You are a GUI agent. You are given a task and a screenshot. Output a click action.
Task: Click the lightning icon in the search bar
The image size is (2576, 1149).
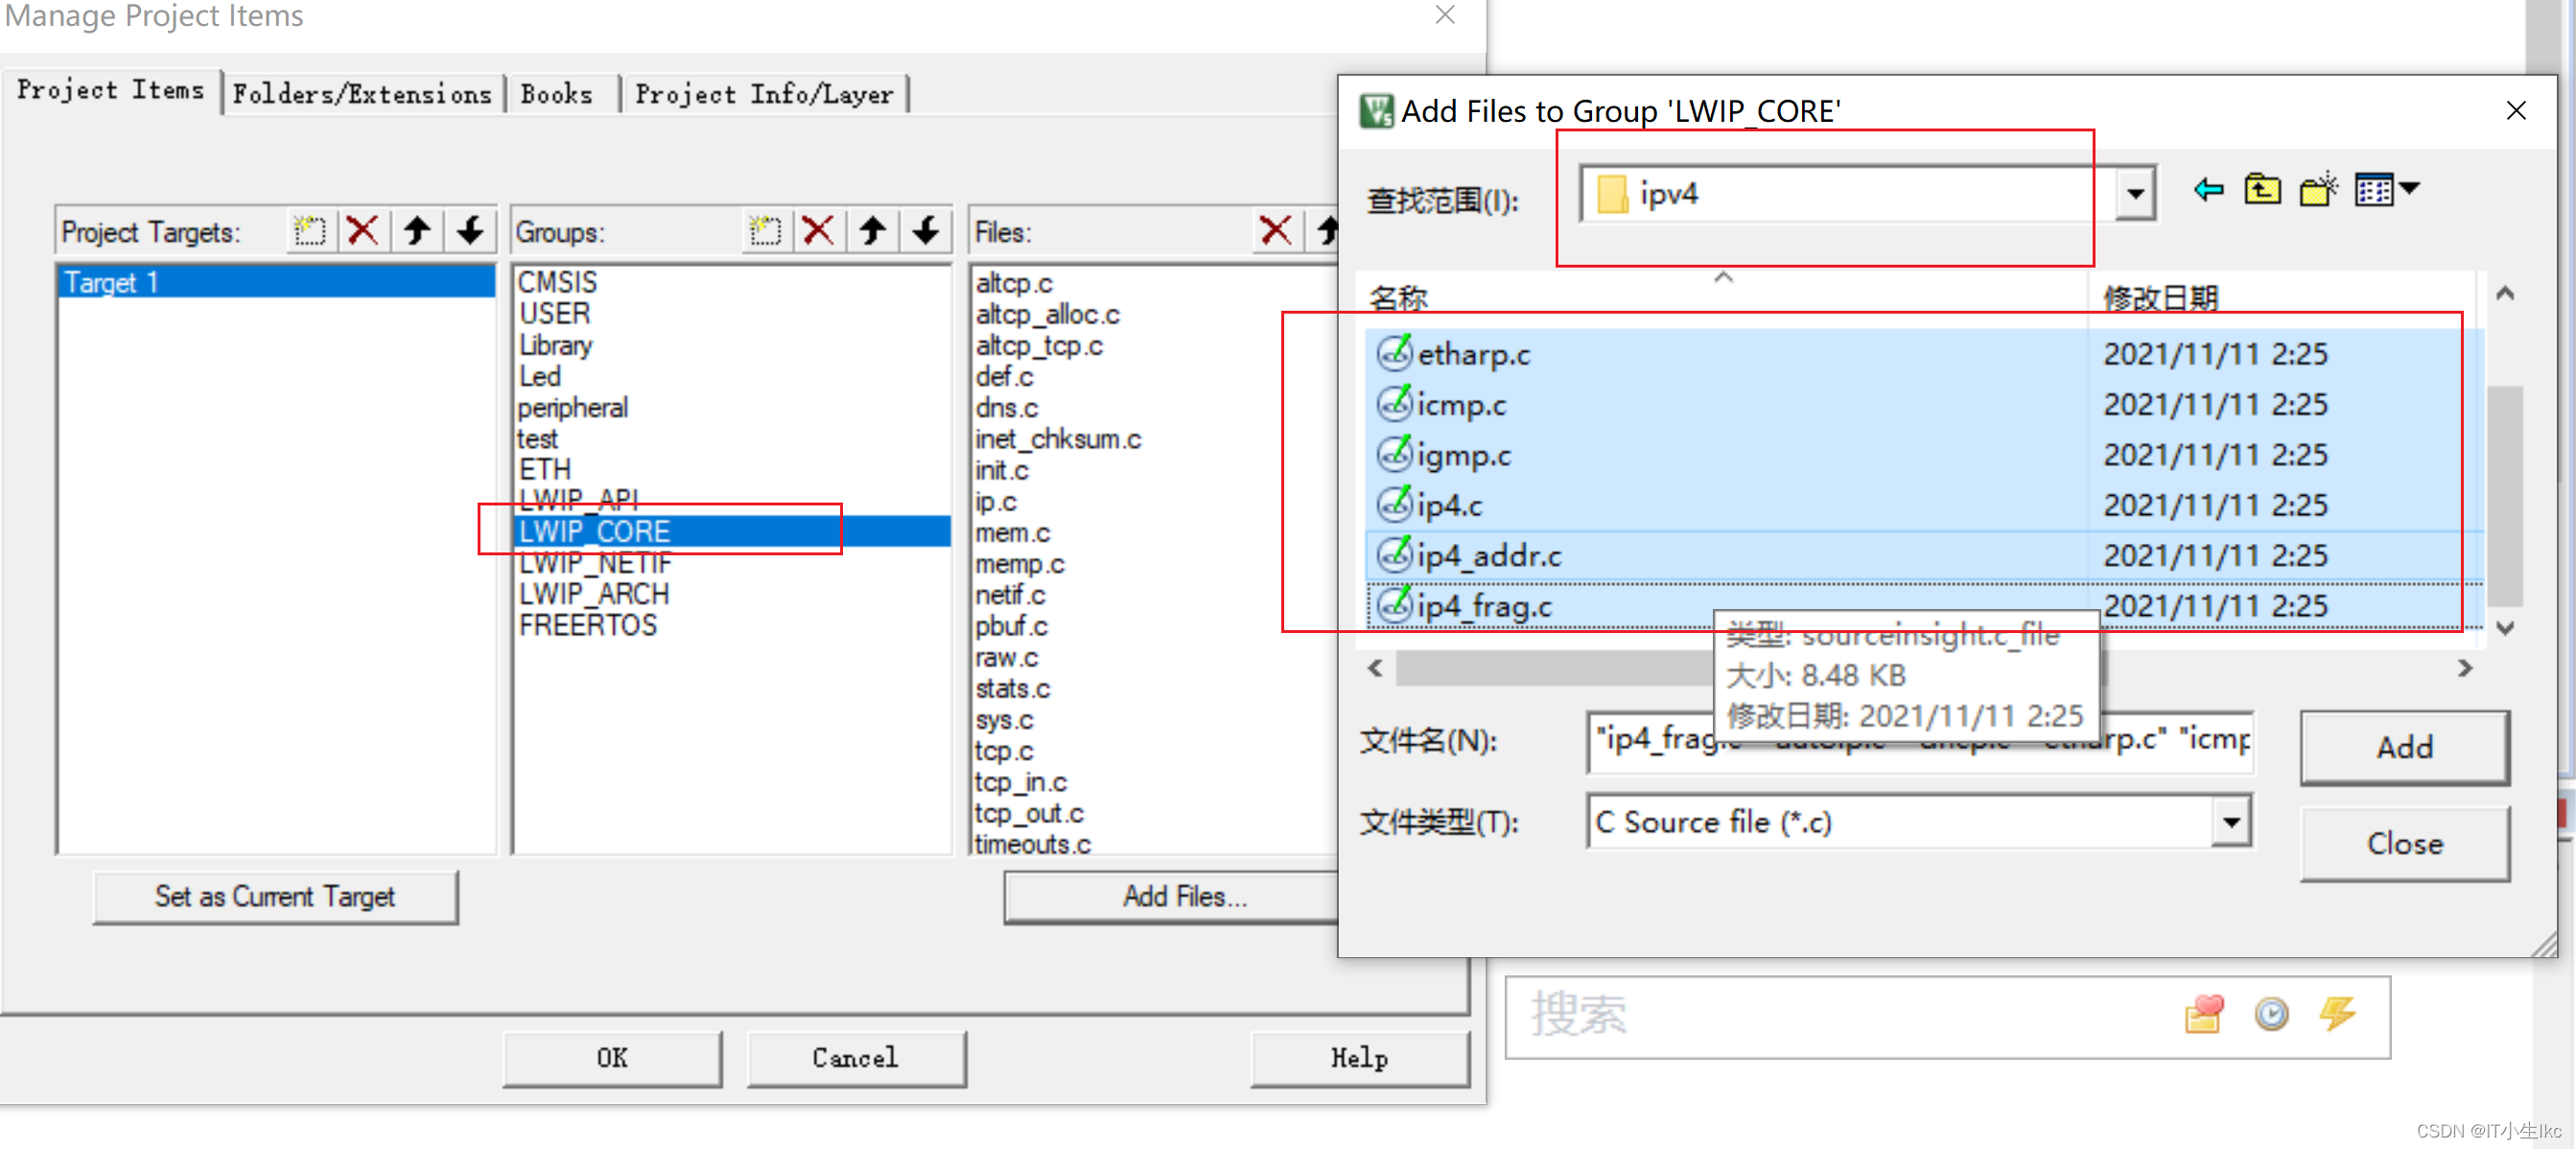click(2337, 1015)
